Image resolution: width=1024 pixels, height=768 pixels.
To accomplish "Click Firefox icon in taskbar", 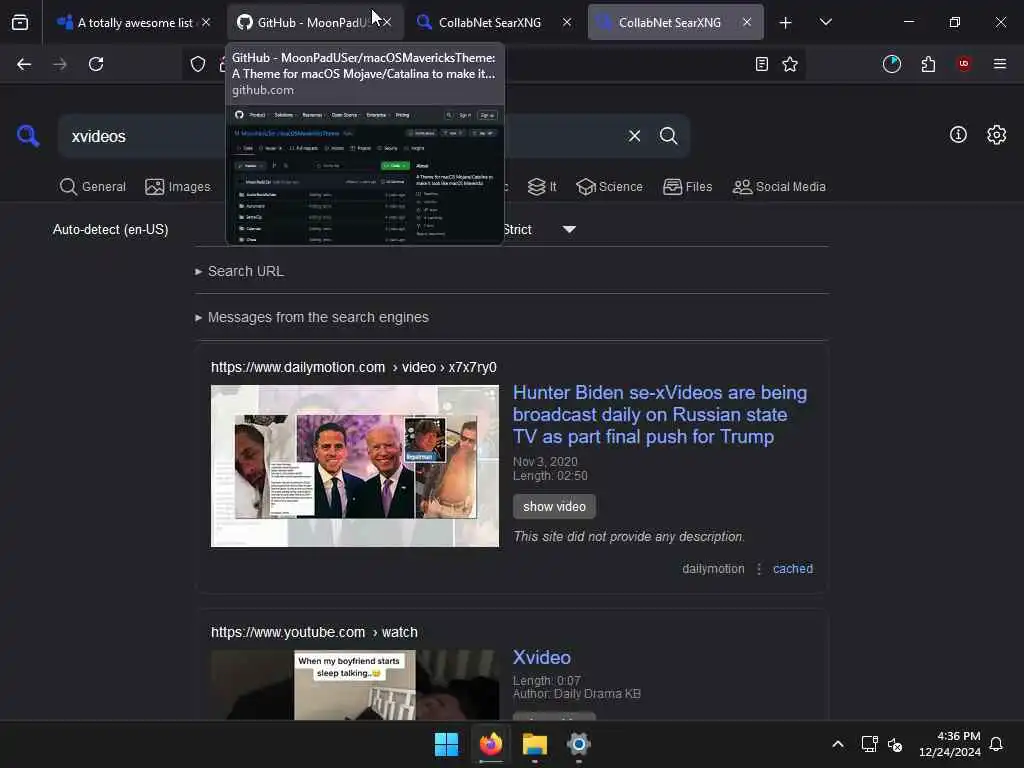I will pyautogui.click(x=491, y=744).
